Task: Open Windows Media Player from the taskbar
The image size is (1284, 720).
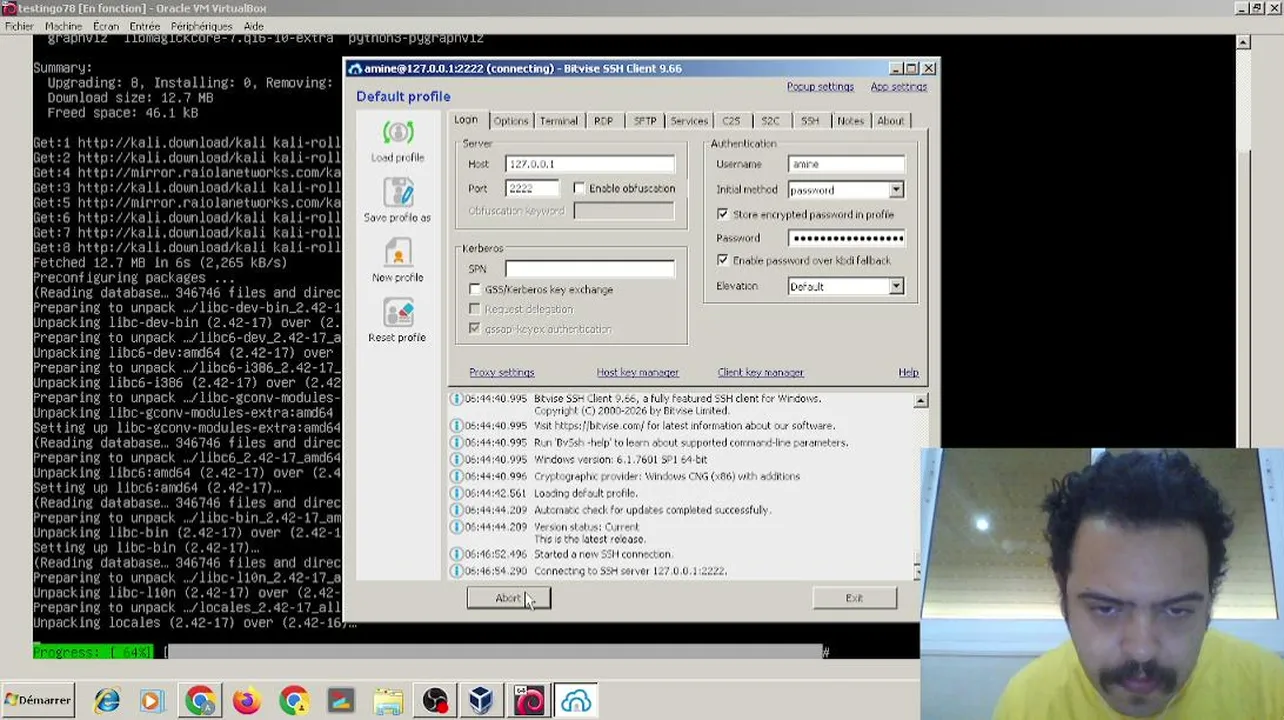Action: tap(152, 701)
